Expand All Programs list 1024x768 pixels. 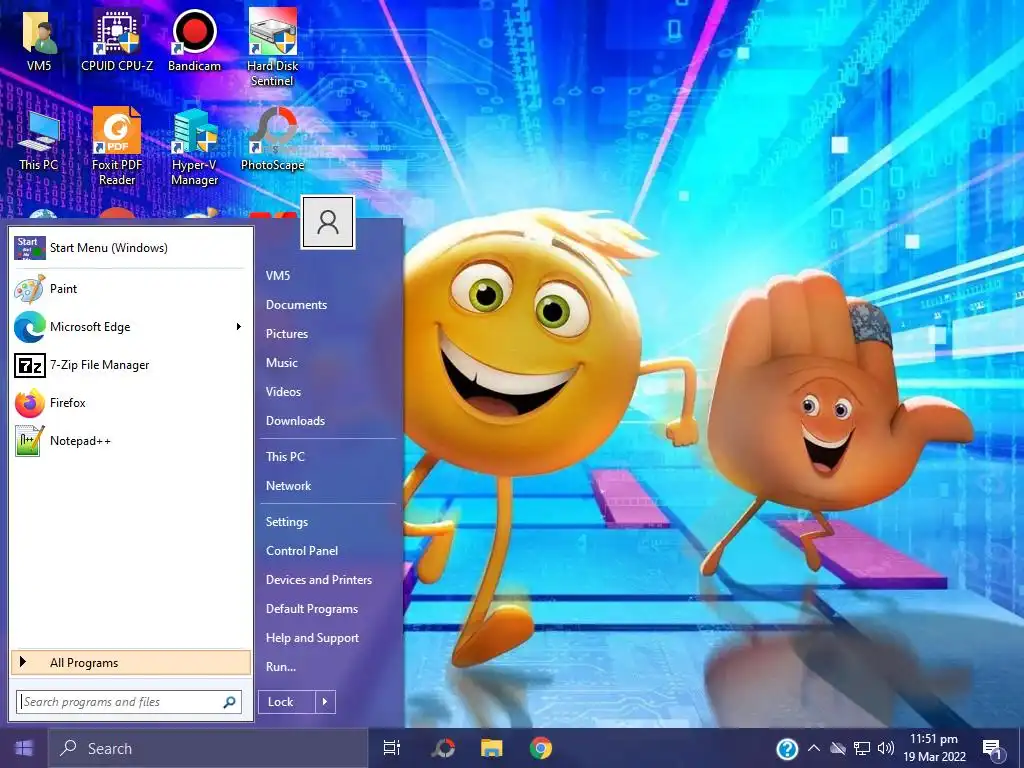point(131,662)
